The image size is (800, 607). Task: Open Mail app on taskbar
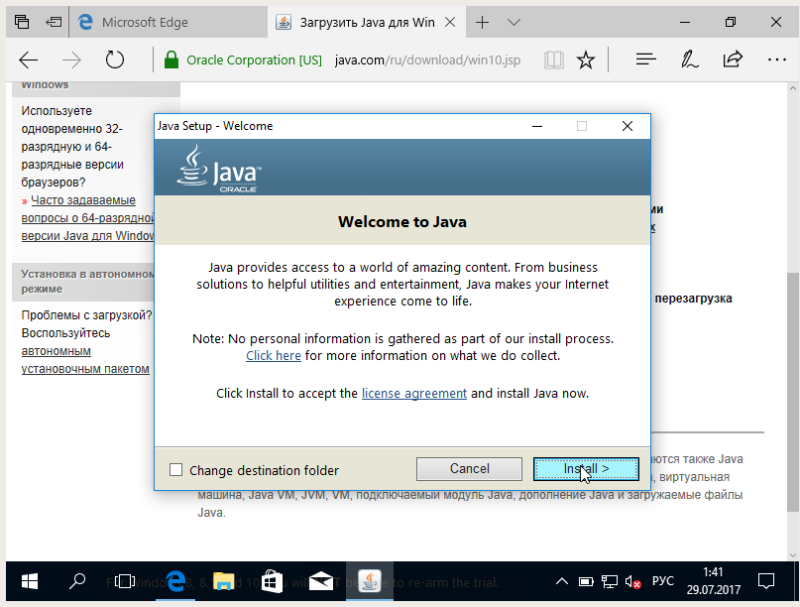(321, 581)
